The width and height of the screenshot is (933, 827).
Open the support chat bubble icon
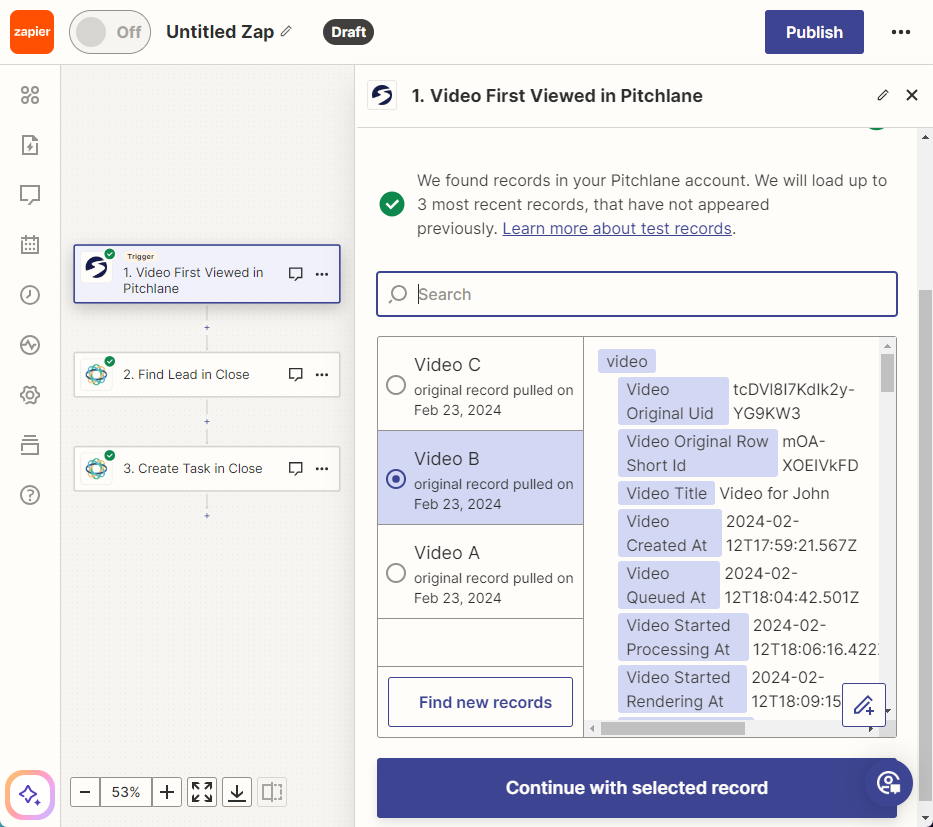pos(889,783)
